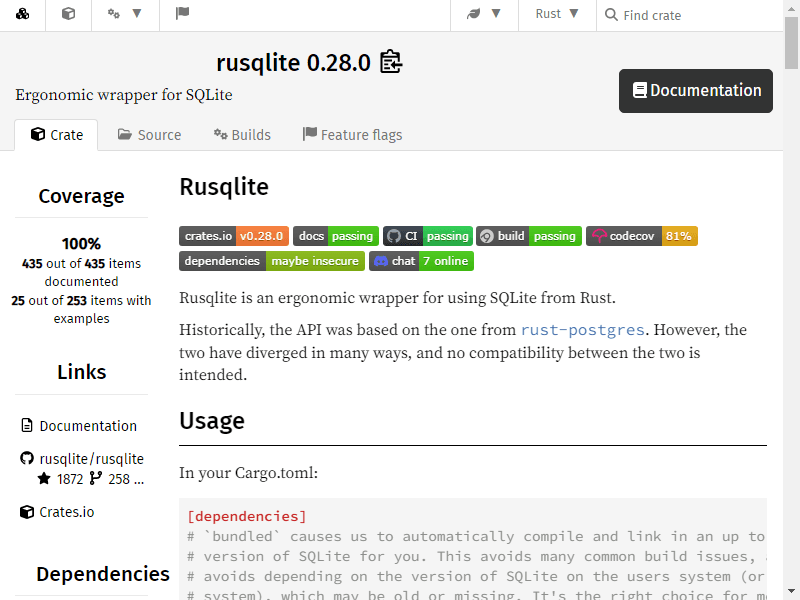Click the folder icon on Source tab
Screen dimensions: 800x600
124,134
